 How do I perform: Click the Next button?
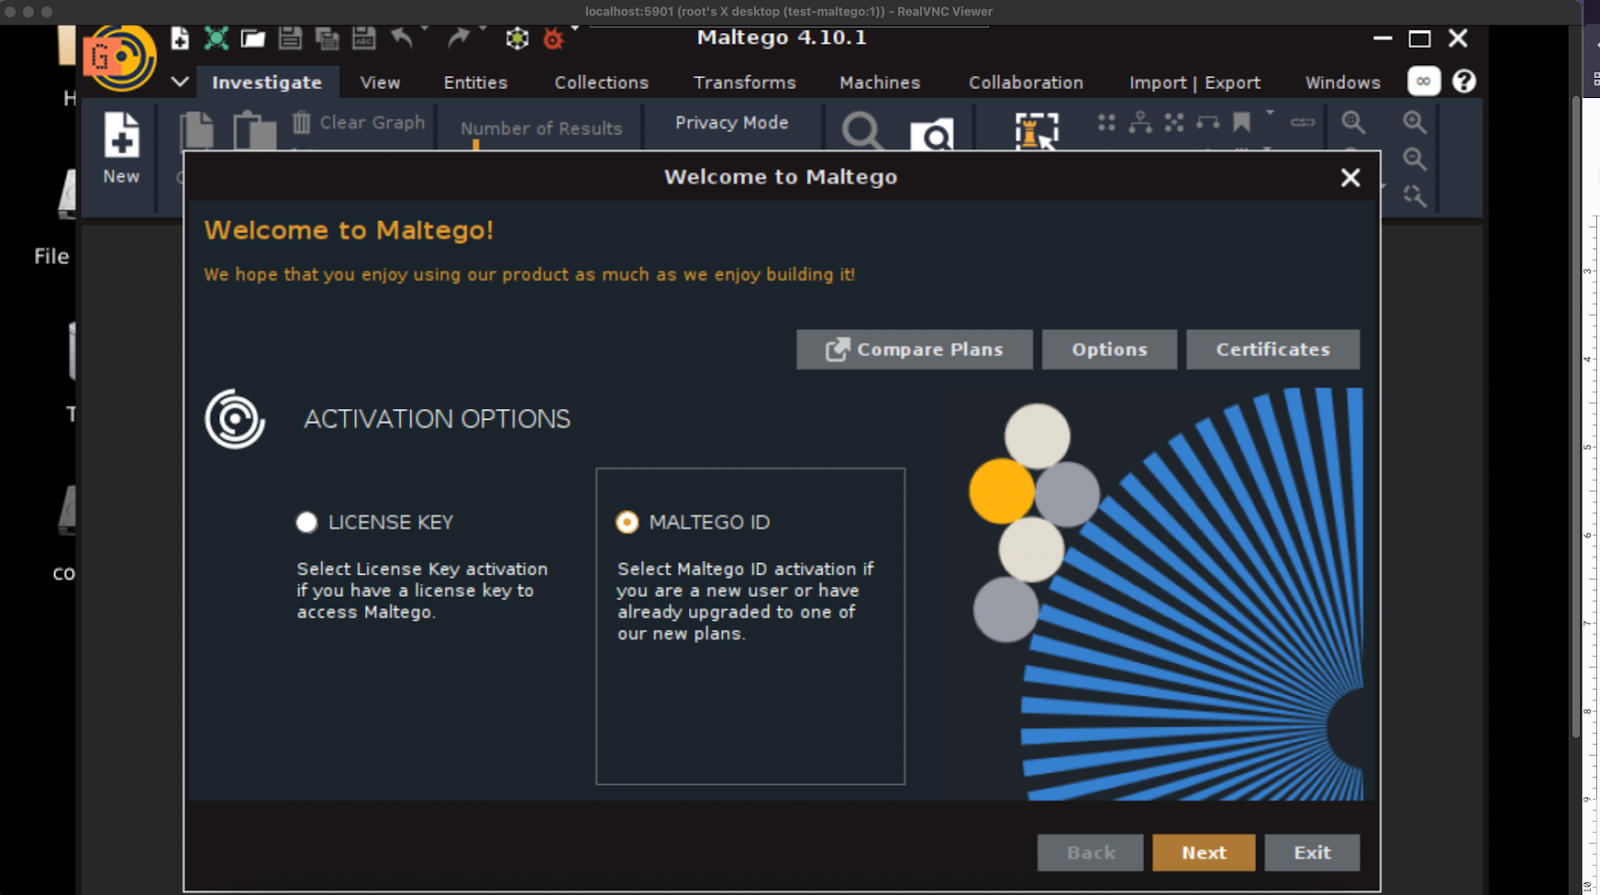point(1204,853)
